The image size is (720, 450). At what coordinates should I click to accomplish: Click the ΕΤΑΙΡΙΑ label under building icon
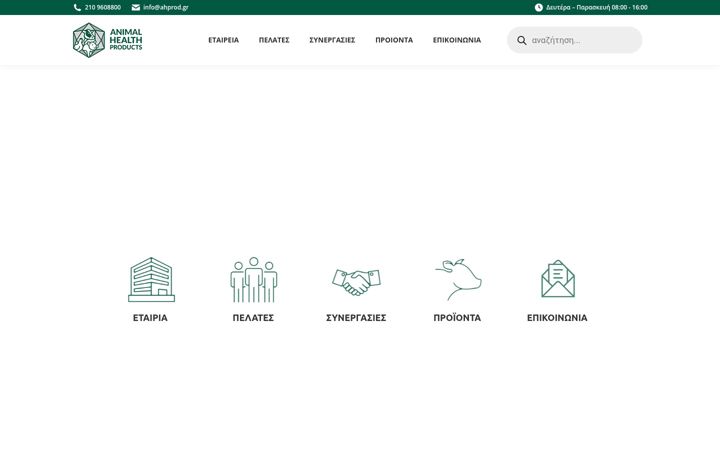coord(150,318)
